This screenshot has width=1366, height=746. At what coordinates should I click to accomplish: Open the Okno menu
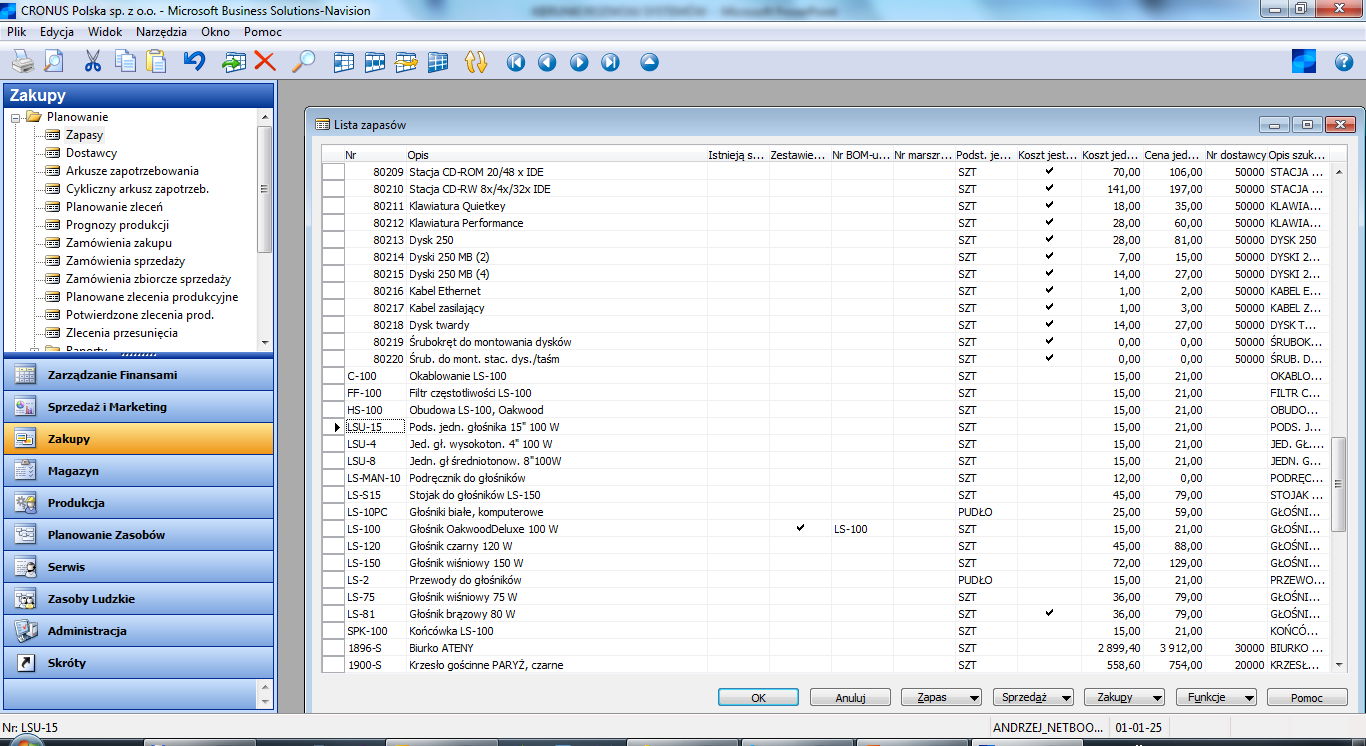(x=215, y=32)
